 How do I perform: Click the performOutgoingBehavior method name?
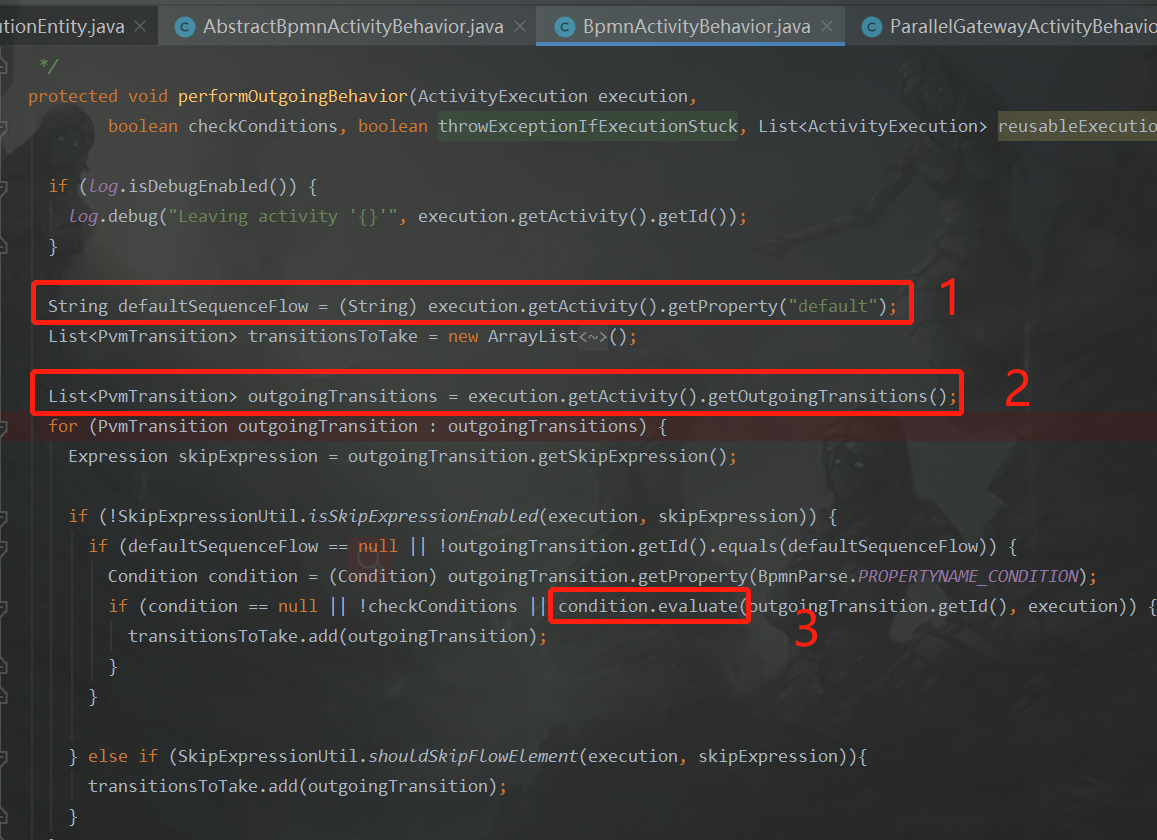point(292,97)
